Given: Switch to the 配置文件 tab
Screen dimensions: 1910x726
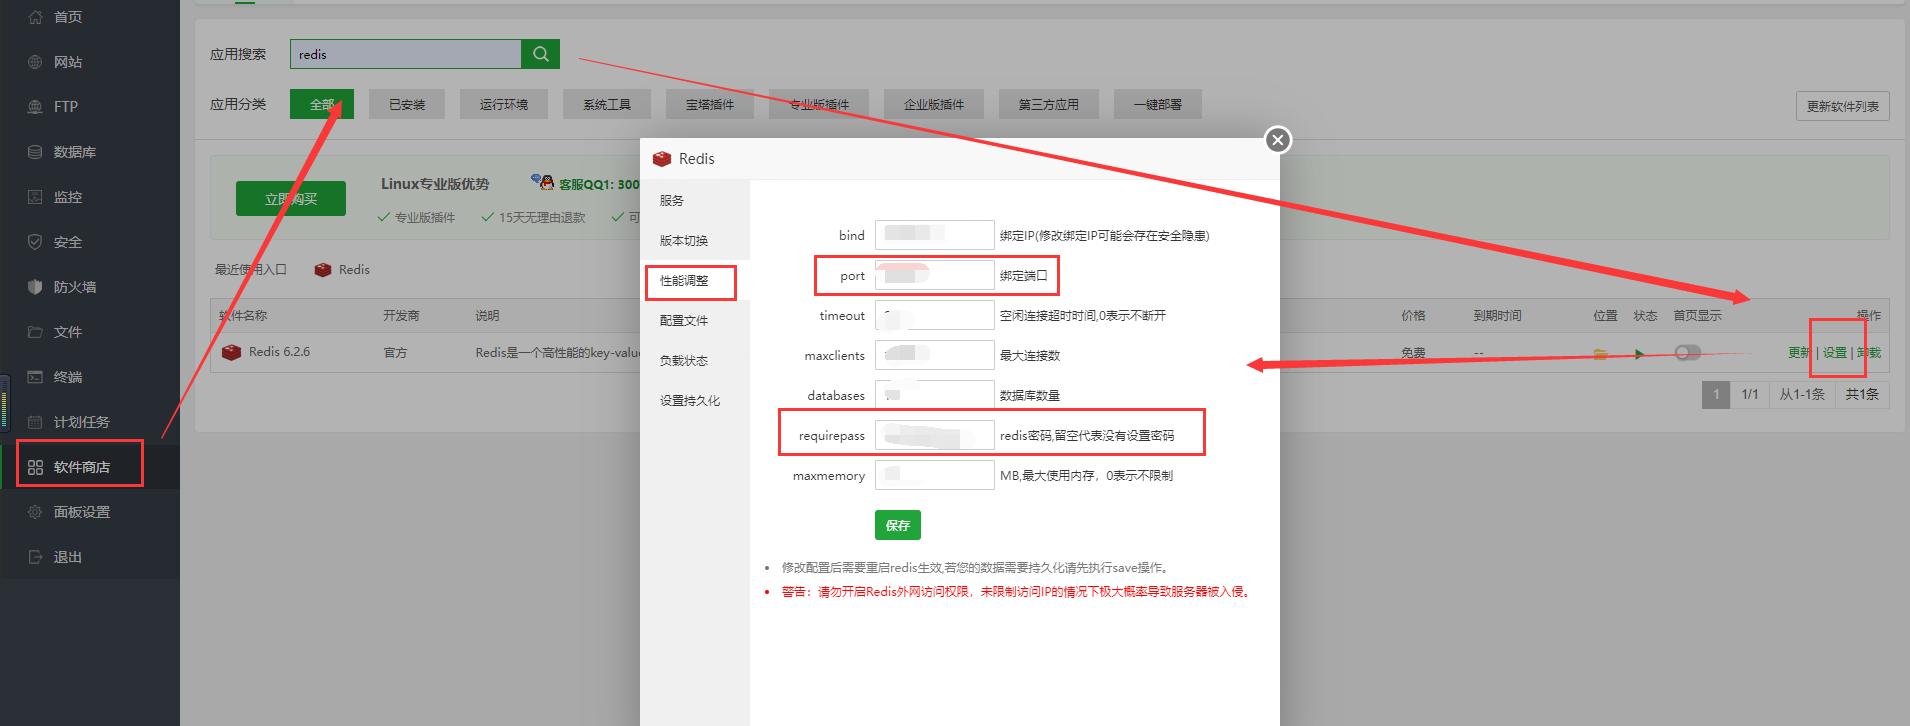Looking at the screenshot, I should click(x=684, y=321).
